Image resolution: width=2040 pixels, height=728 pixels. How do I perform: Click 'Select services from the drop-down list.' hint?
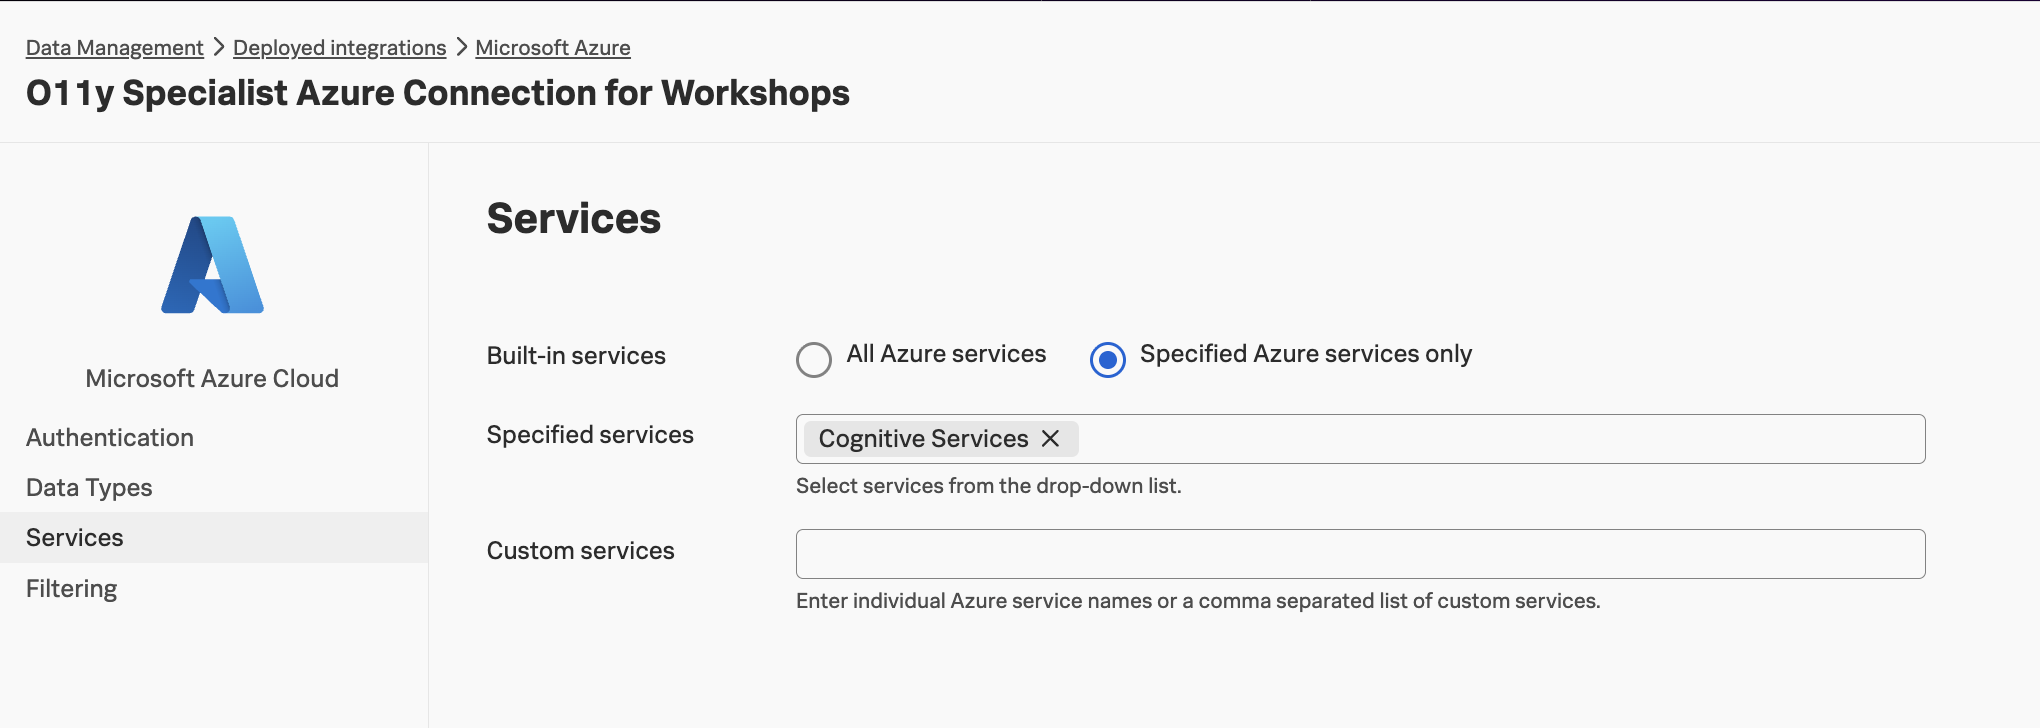(989, 486)
